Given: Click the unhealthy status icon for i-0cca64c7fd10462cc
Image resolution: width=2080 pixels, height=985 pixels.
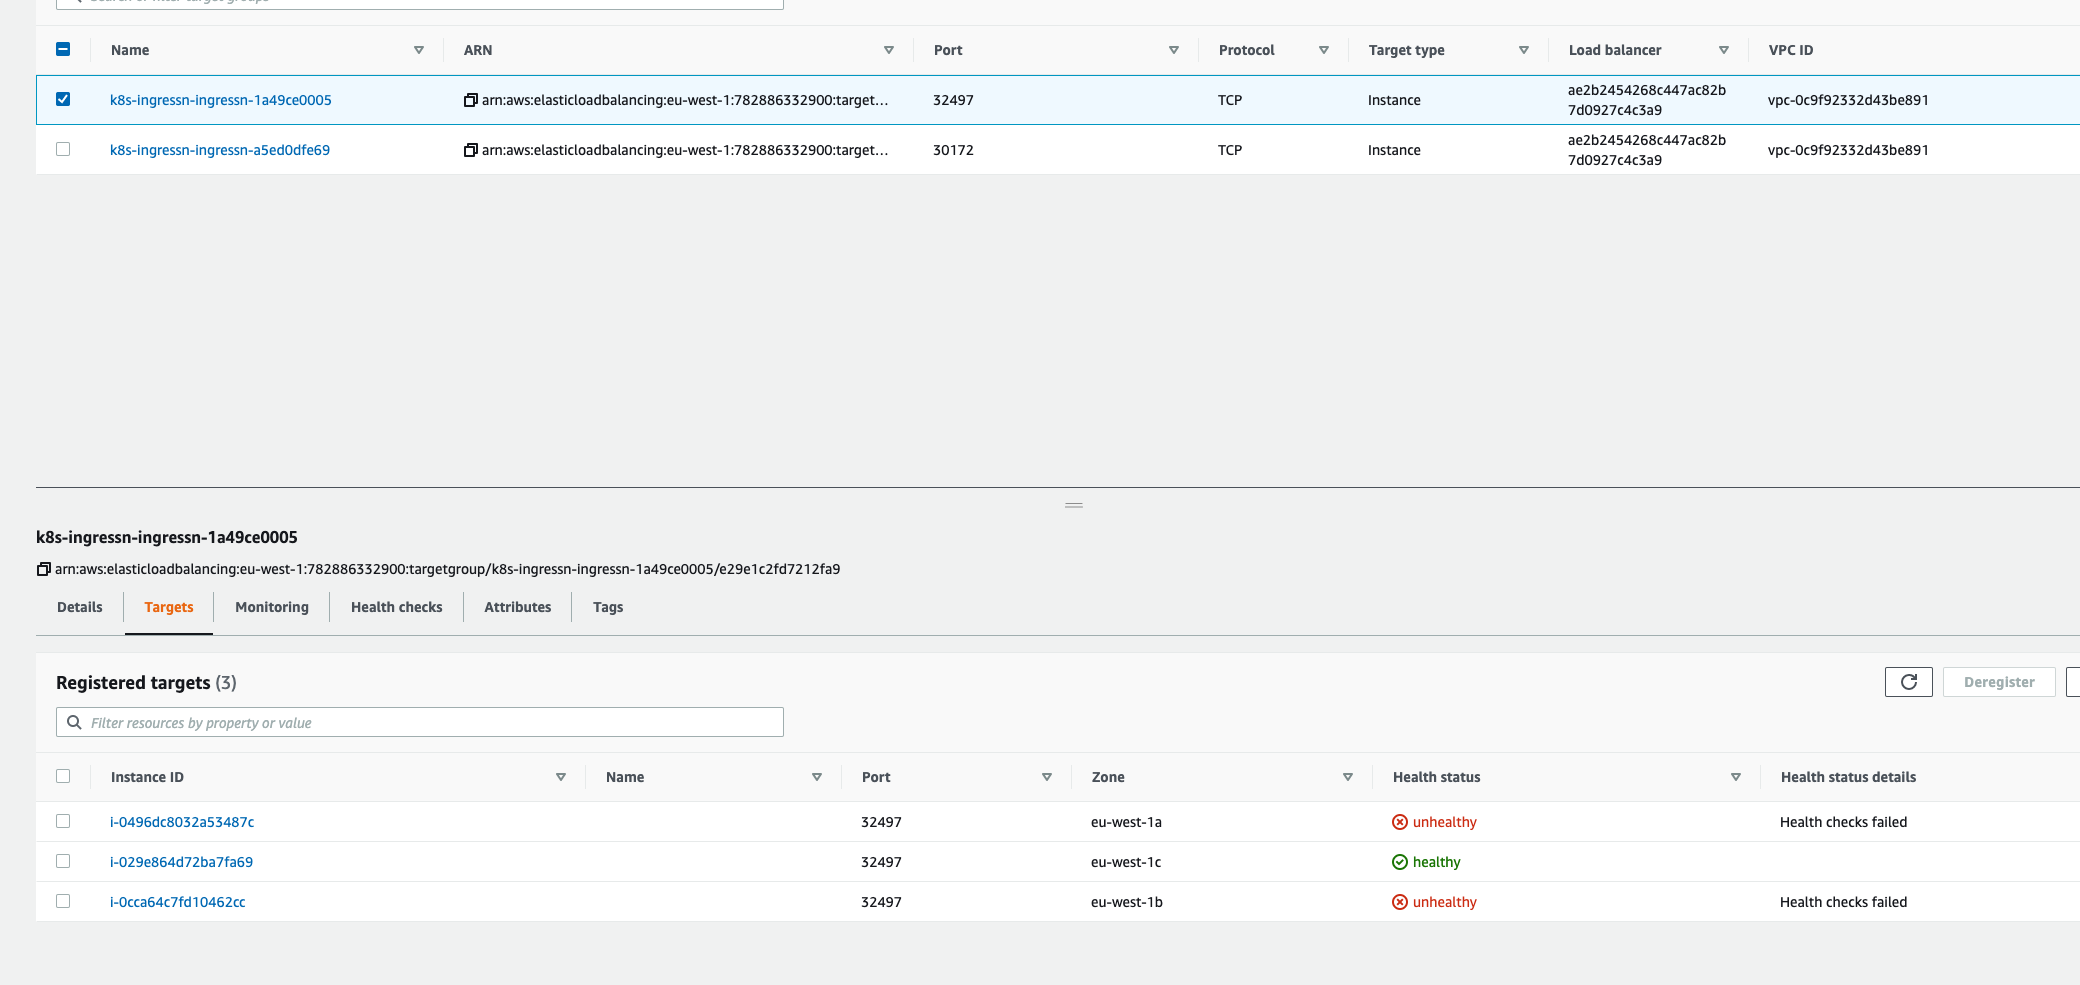Looking at the screenshot, I should (x=1399, y=901).
